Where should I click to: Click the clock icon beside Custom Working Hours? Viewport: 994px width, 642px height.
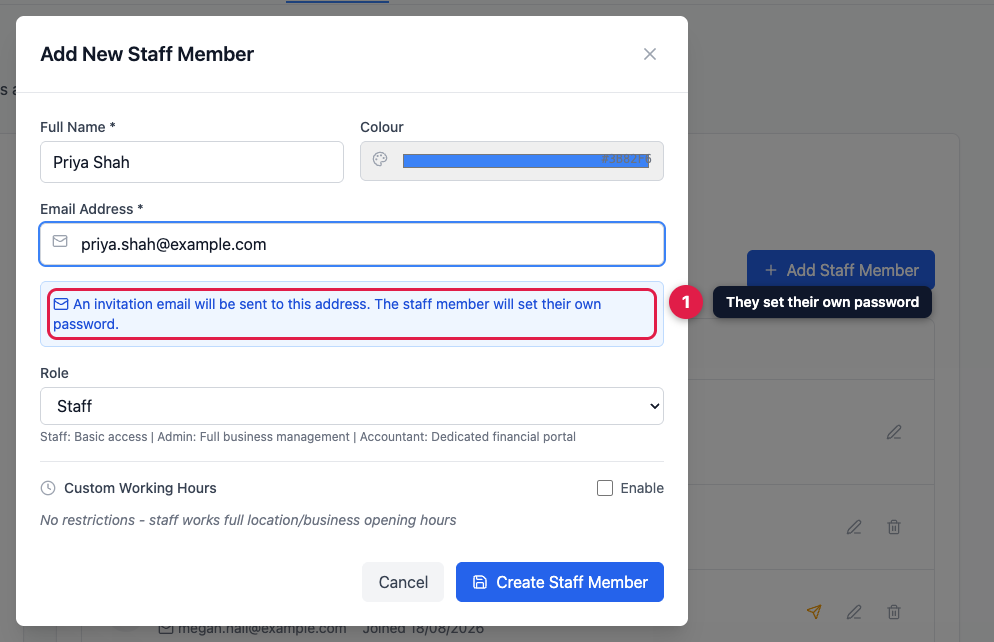coord(48,488)
